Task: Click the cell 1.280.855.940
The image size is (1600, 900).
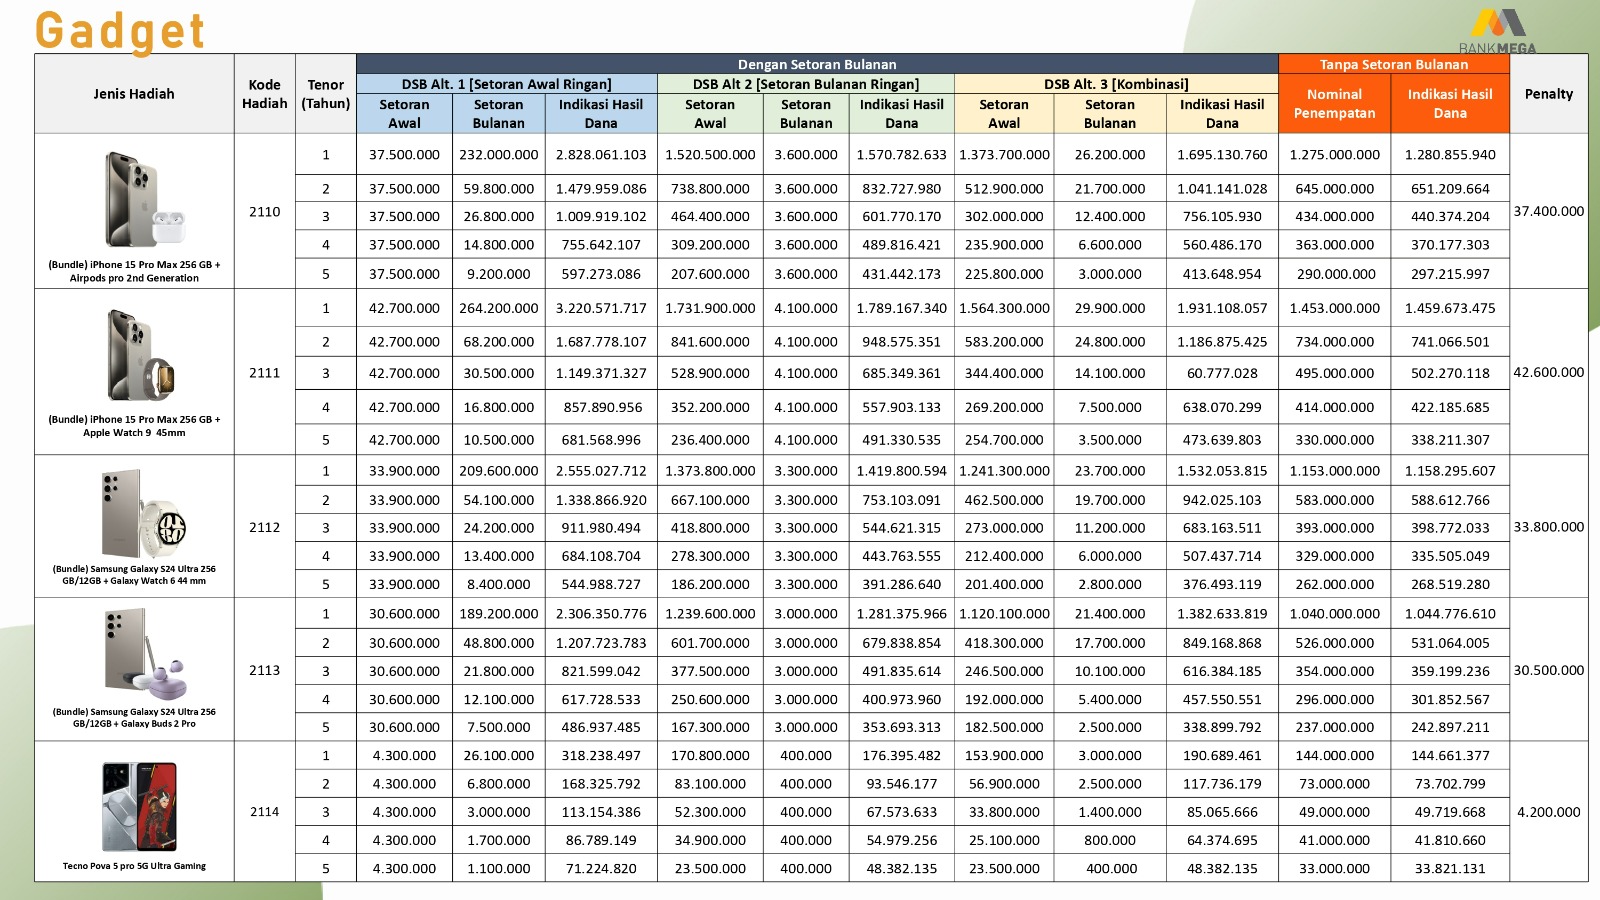Action: (1449, 155)
